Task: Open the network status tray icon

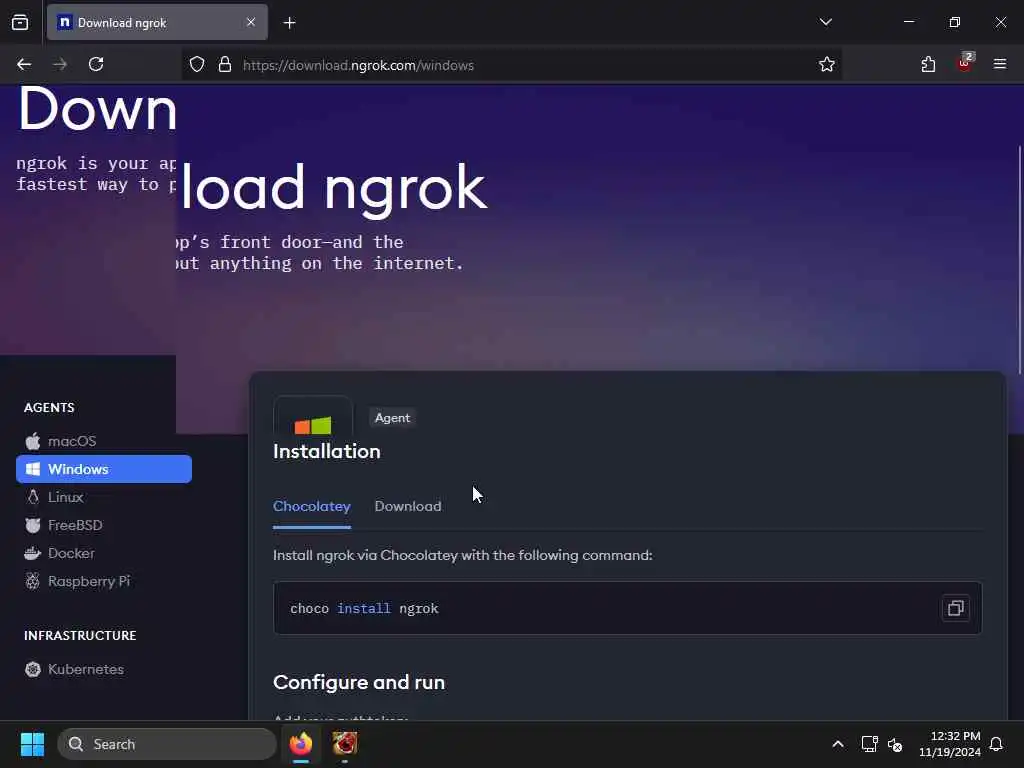Action: (869, 744)
